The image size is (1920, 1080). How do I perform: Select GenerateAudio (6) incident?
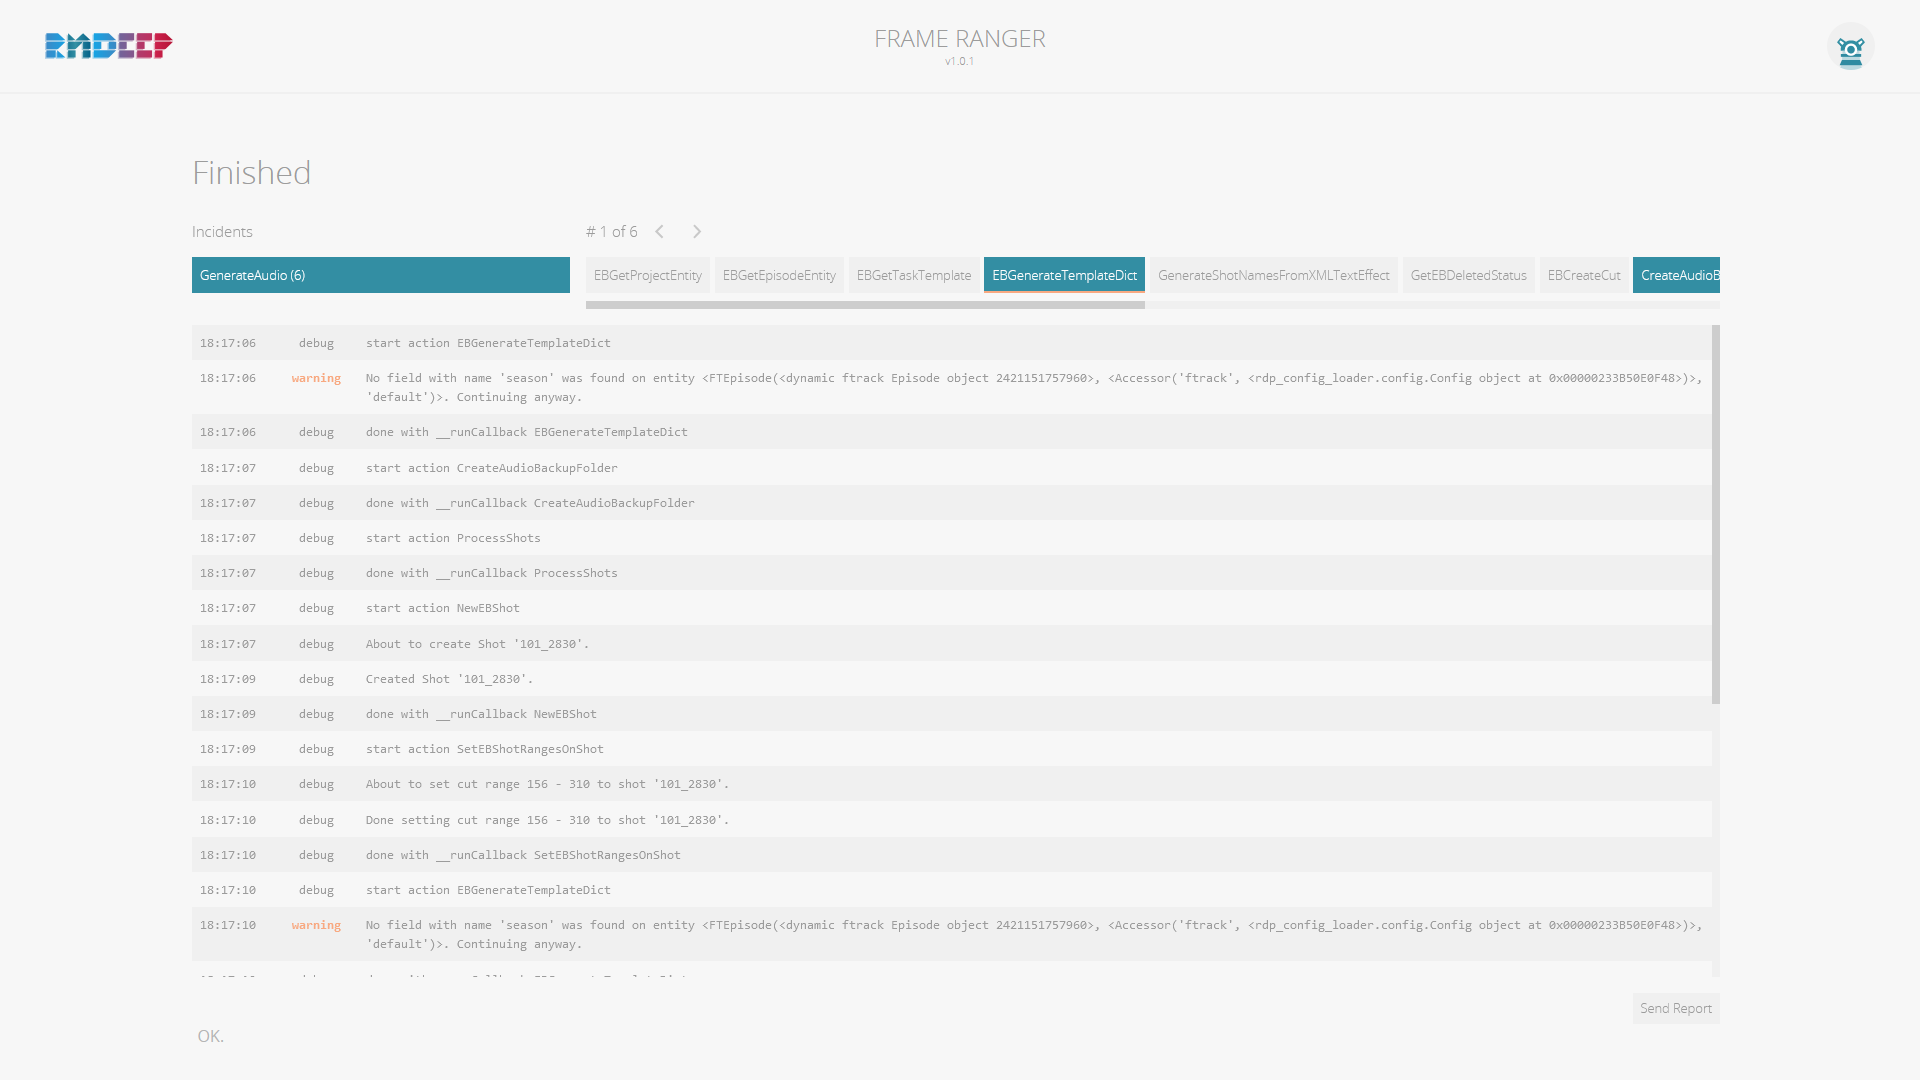coord(380,275)
